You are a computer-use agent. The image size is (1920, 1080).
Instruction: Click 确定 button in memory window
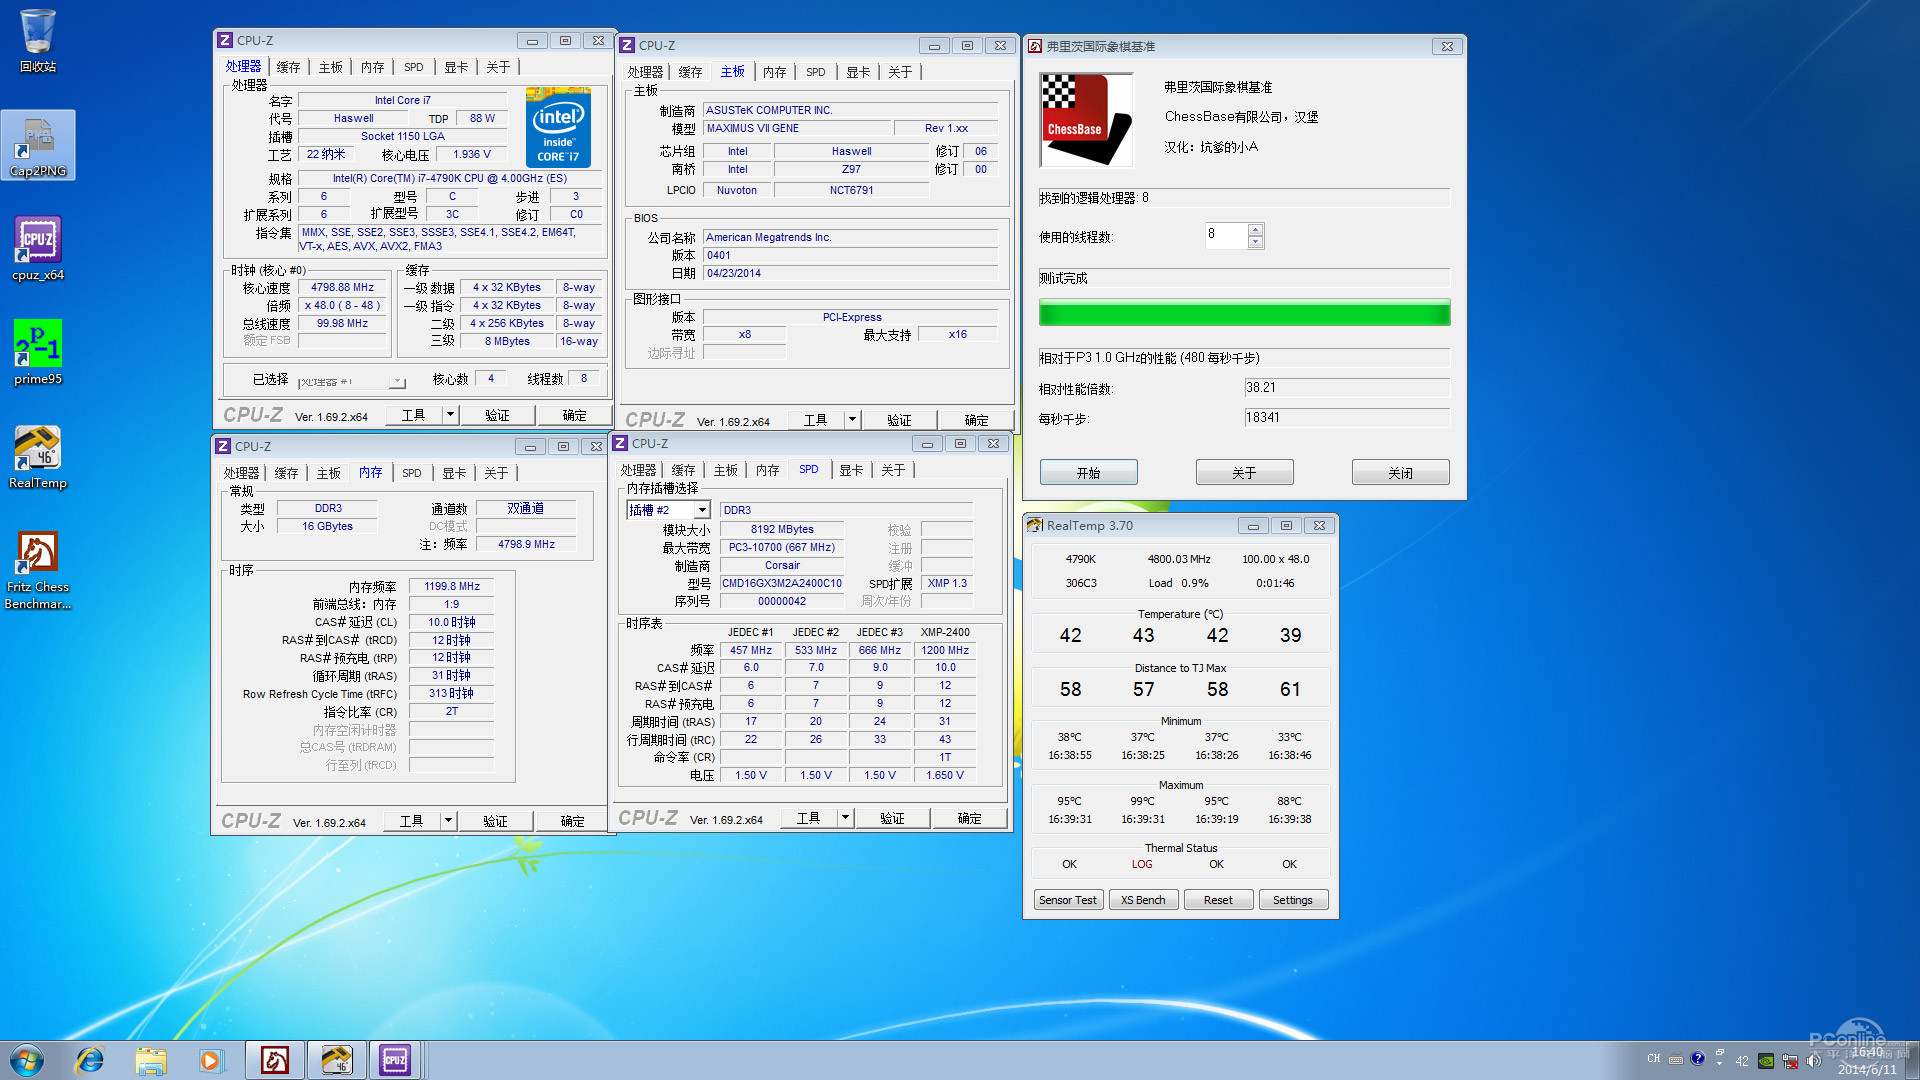tap(572, 821)
